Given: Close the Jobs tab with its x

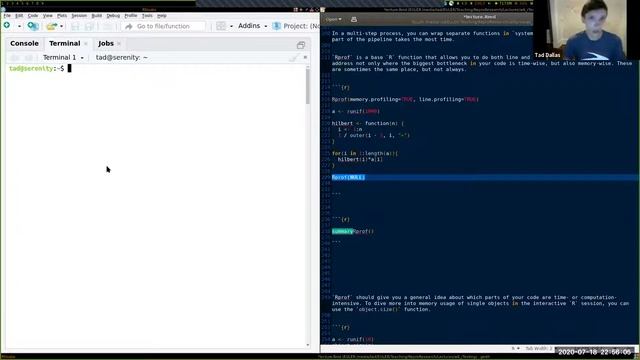Looking at the screenshot, I should (119, 44).
